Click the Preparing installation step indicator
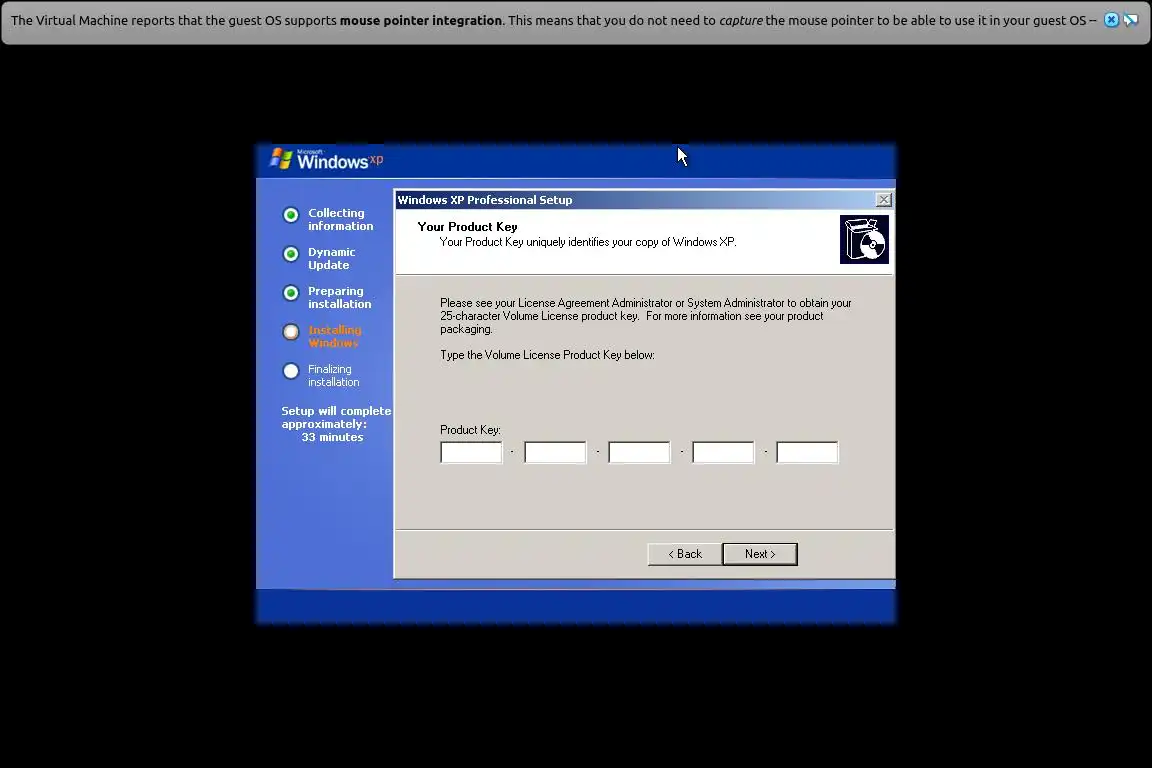This screenshot has height=768, width=1152. 291,293
